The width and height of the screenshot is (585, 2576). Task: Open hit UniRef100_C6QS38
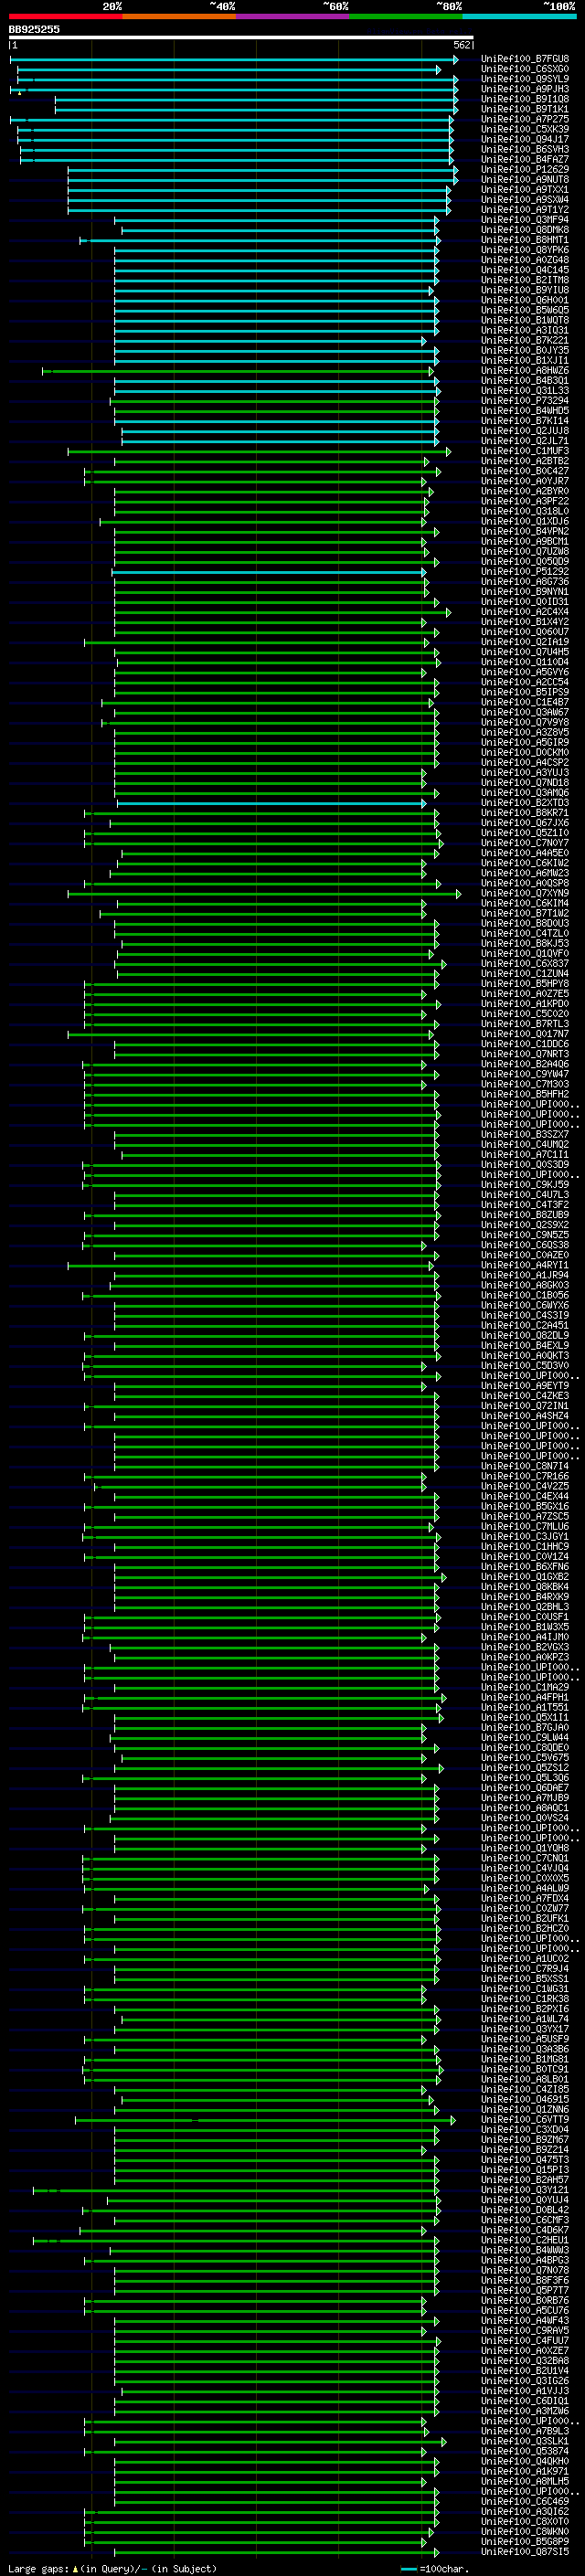(x=525, y=1245)
